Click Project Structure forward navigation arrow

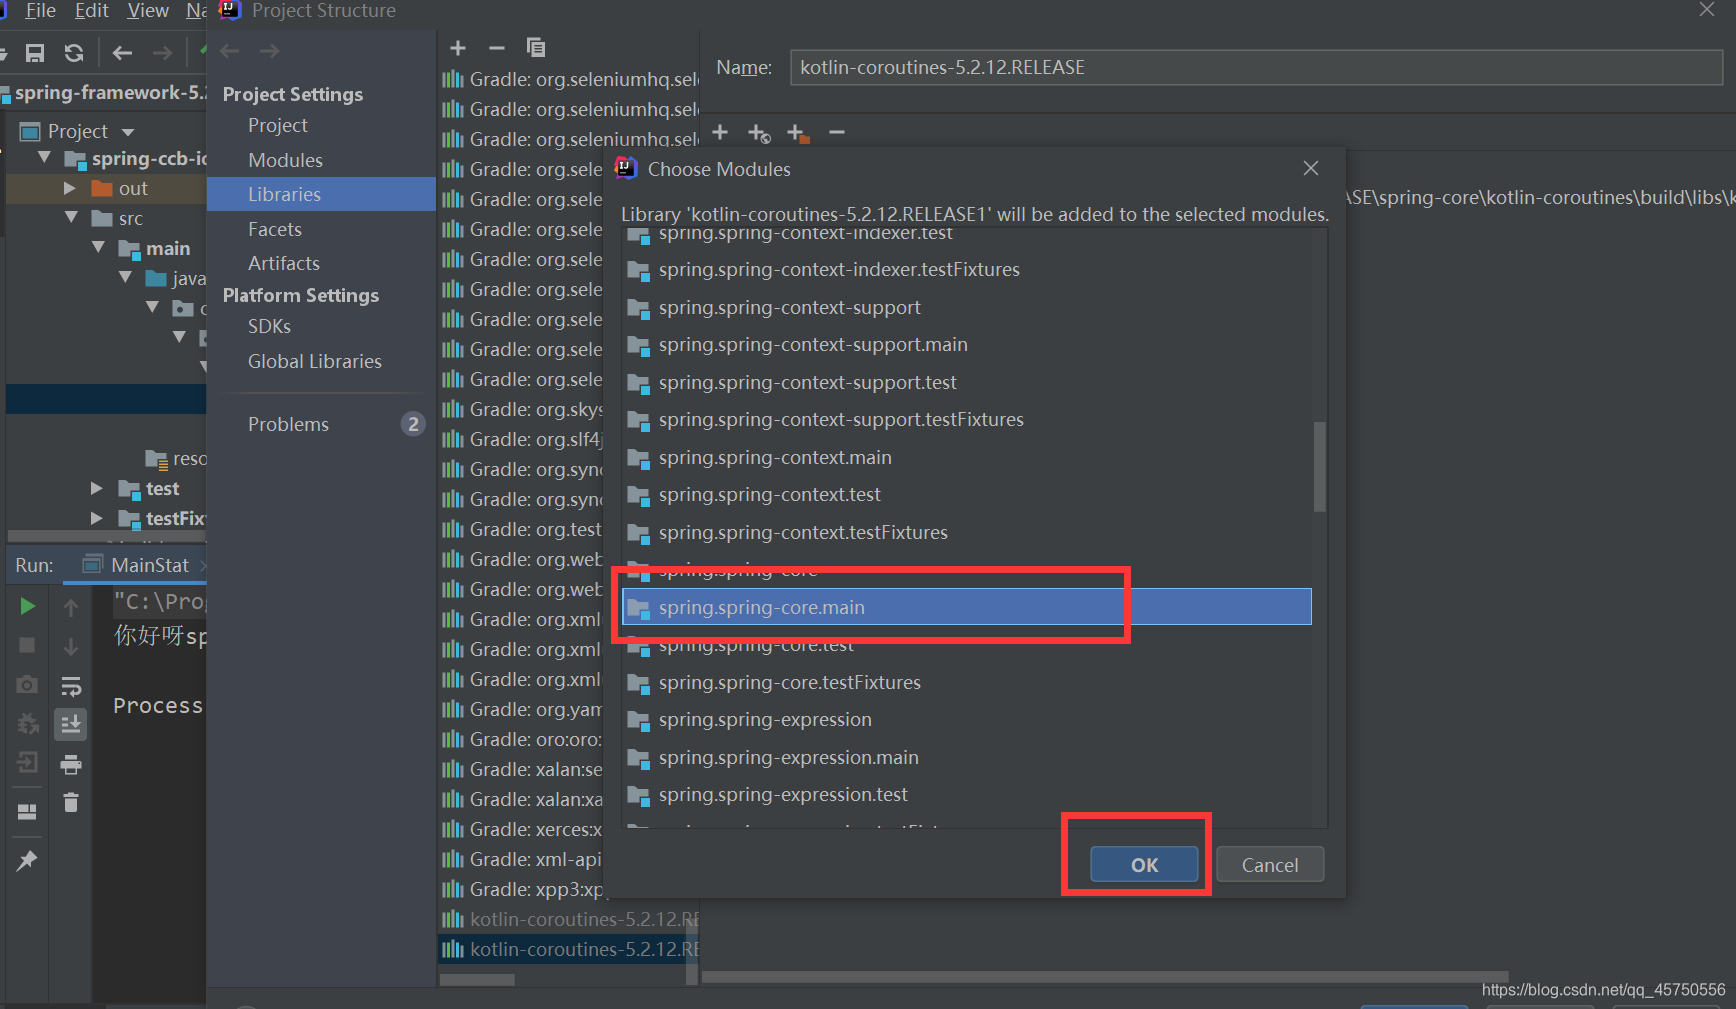[x=269, y=51]
